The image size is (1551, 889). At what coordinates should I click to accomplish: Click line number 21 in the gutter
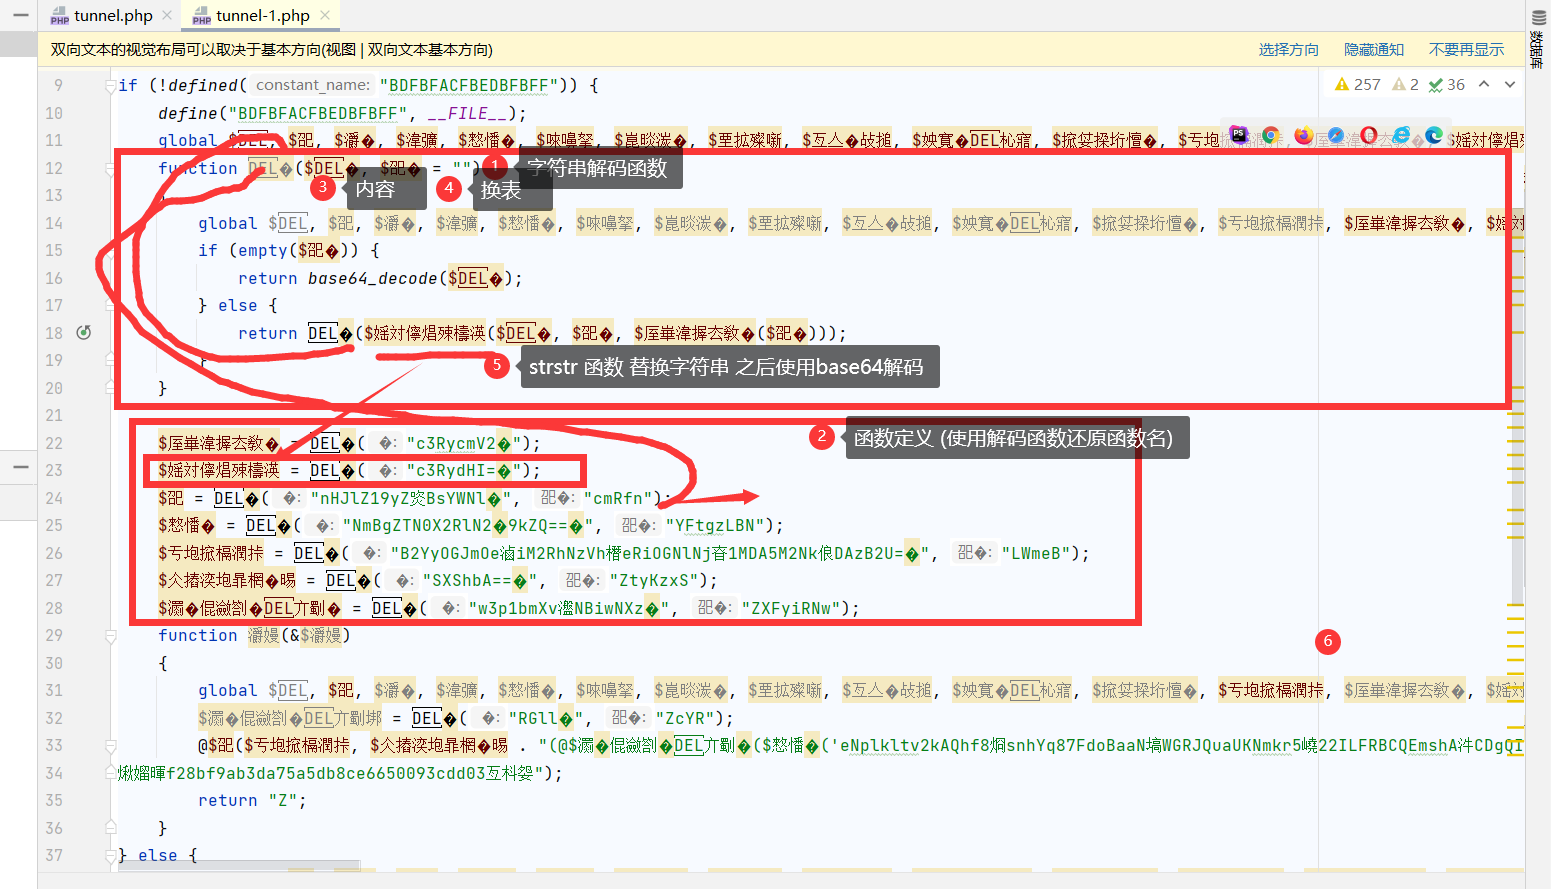(54, 415)
